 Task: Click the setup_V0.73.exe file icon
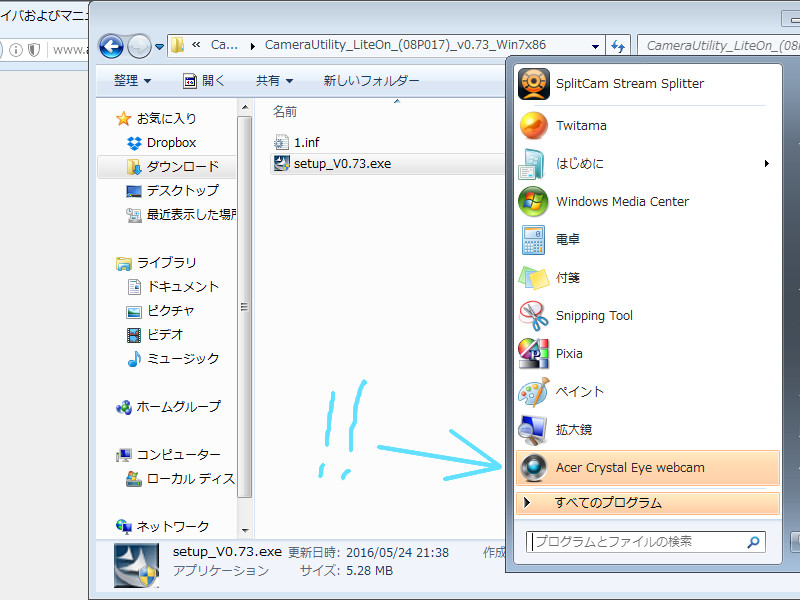pyautogui.click(x=282, y=163)
